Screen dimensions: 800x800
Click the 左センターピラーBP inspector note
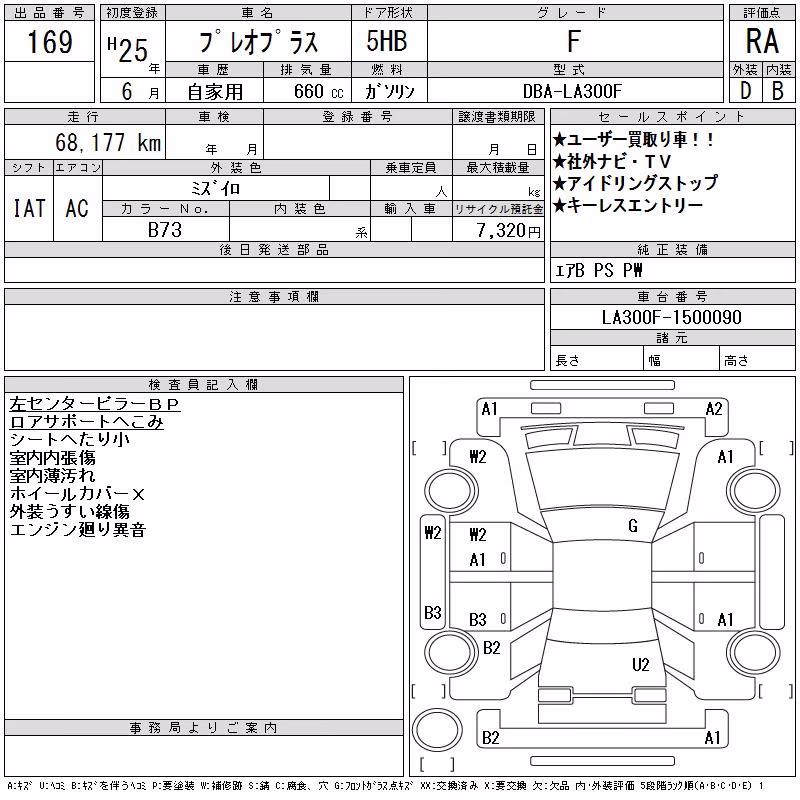[94, 404]
